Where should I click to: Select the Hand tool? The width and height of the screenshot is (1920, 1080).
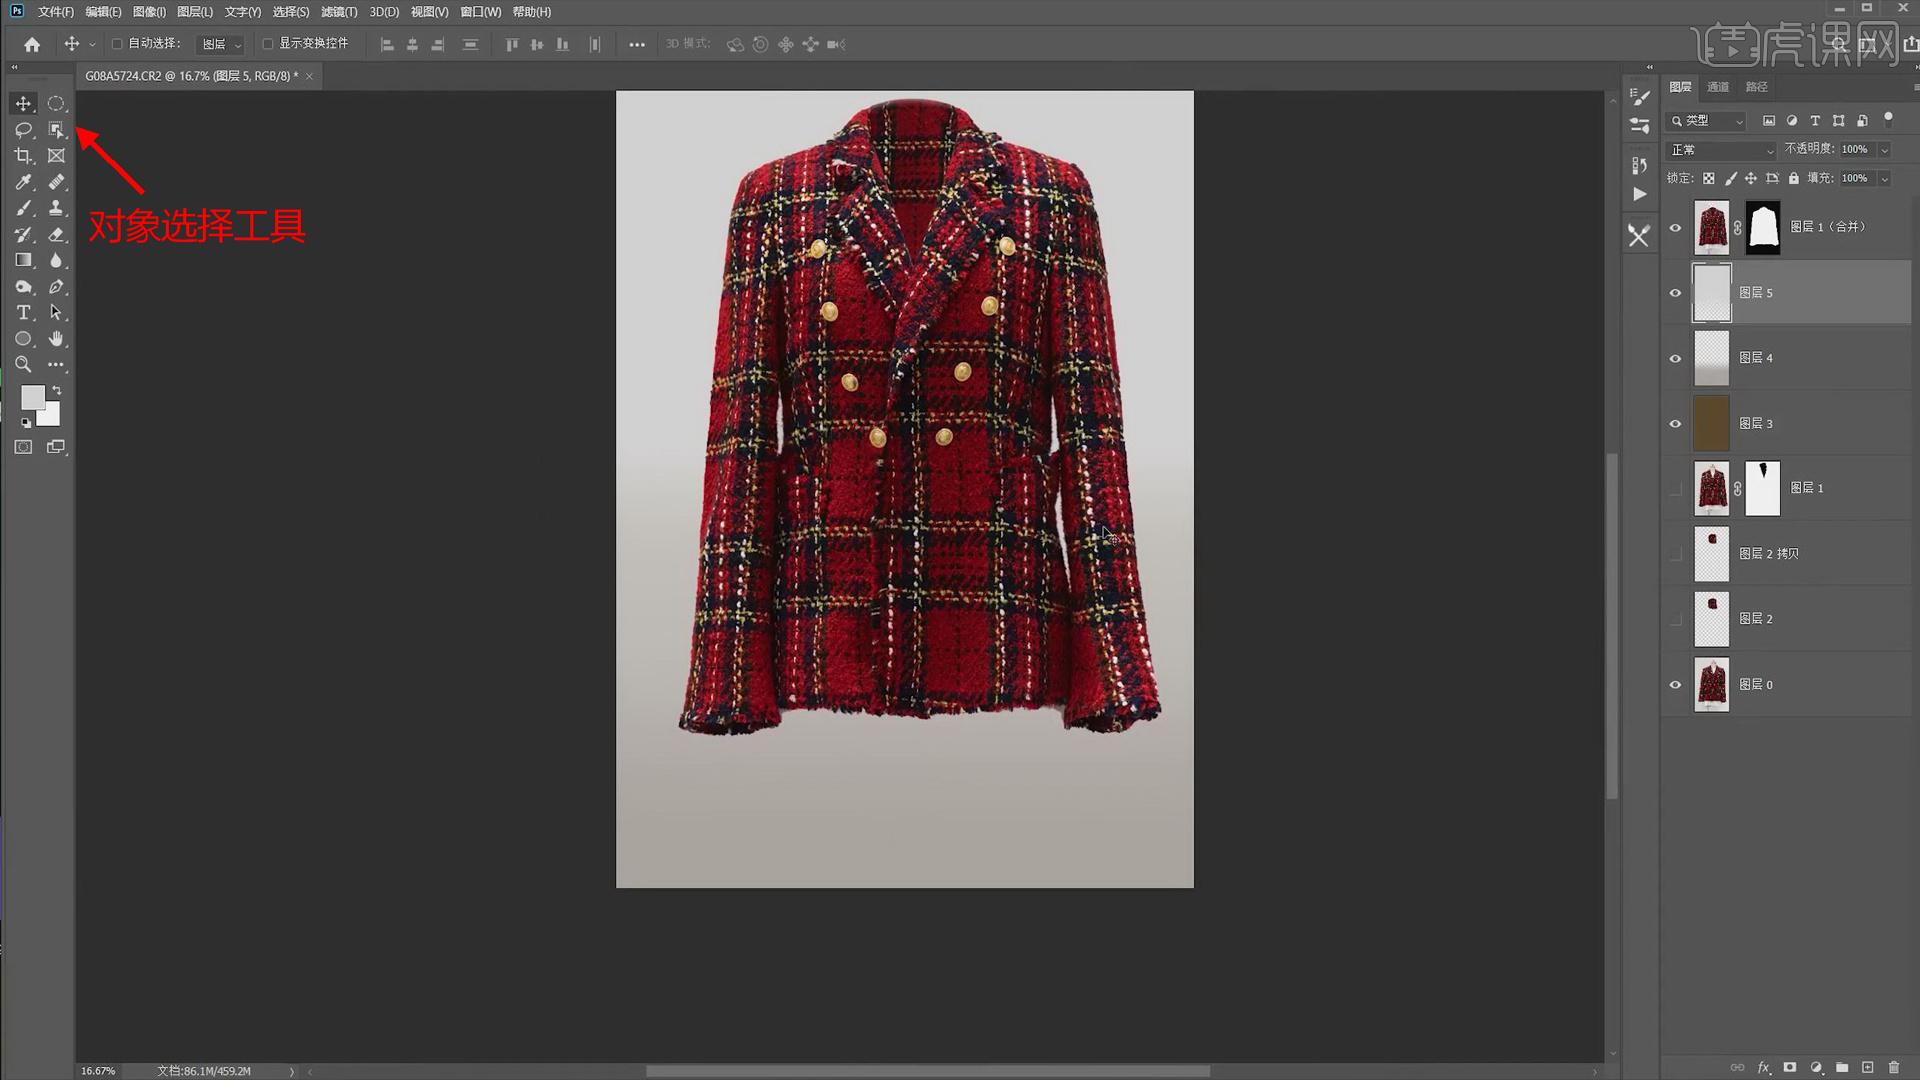click(x=56, y=339)
